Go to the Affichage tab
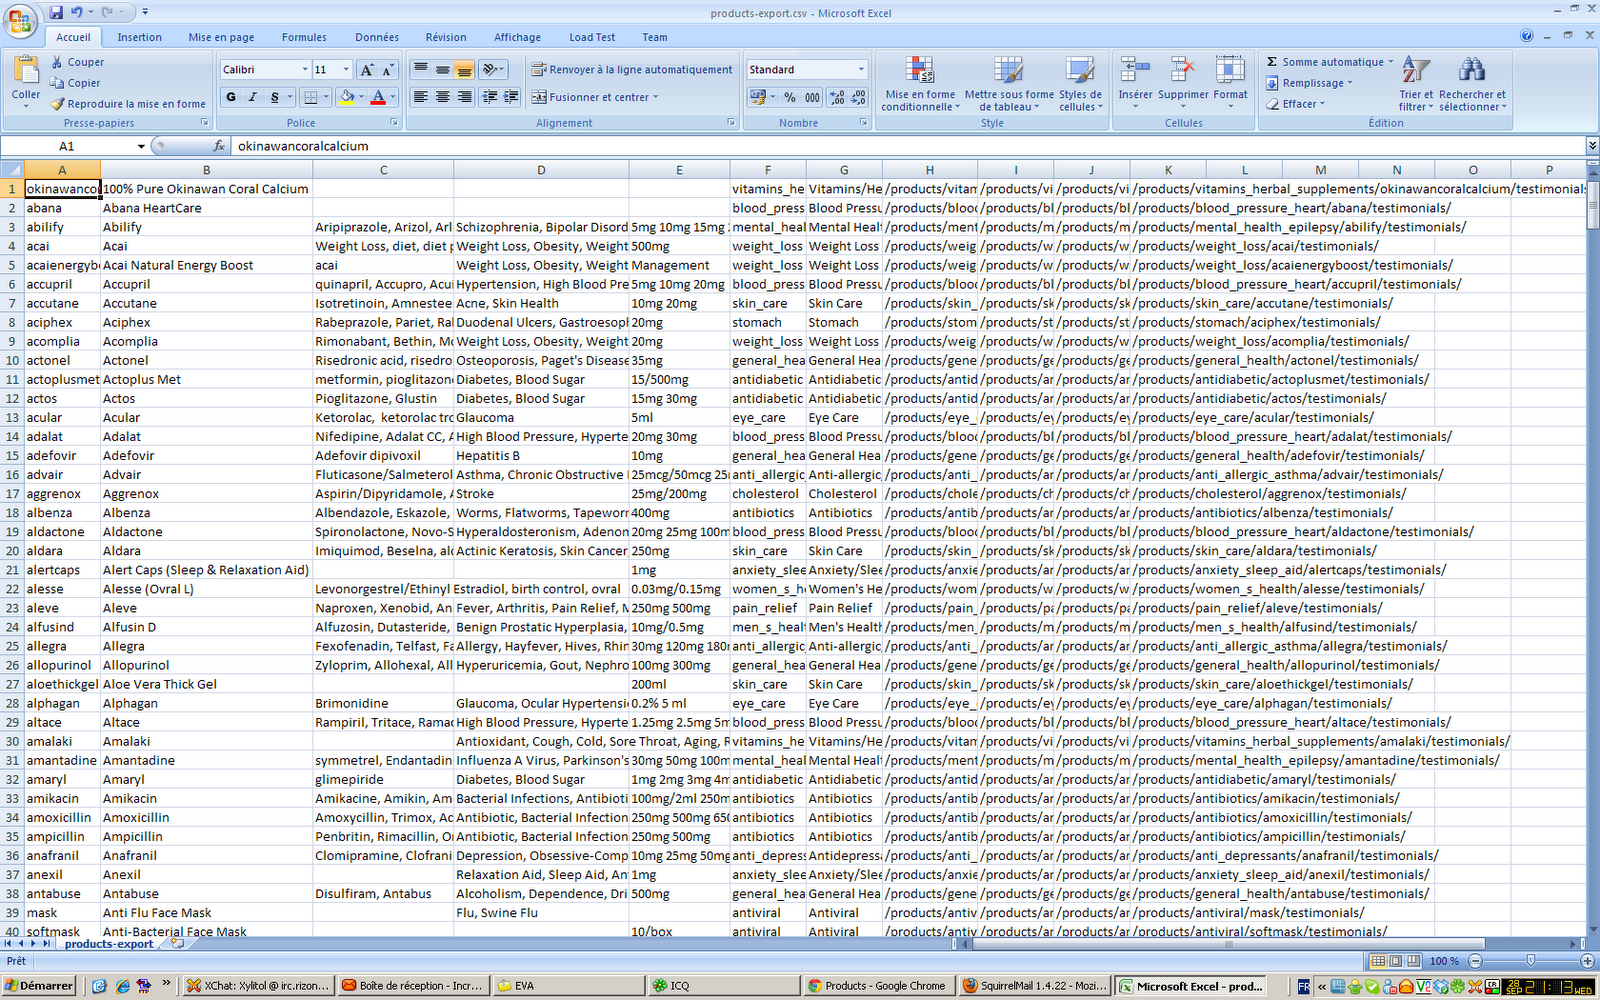 coord(517,37)
